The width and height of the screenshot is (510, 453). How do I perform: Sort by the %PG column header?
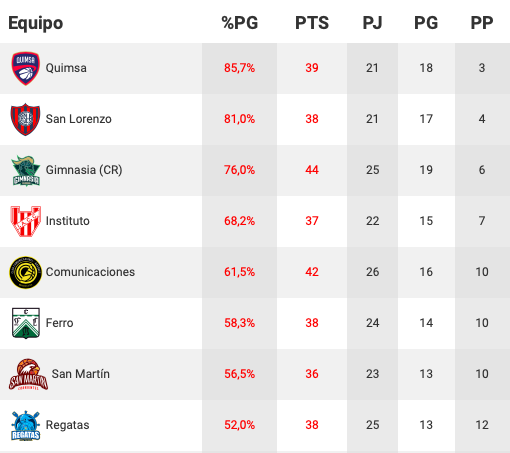click(240, 23)
